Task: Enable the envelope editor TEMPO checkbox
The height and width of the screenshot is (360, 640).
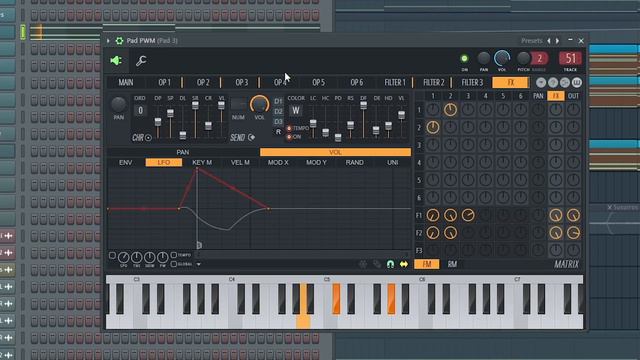Action: click(x=174, y=255)
